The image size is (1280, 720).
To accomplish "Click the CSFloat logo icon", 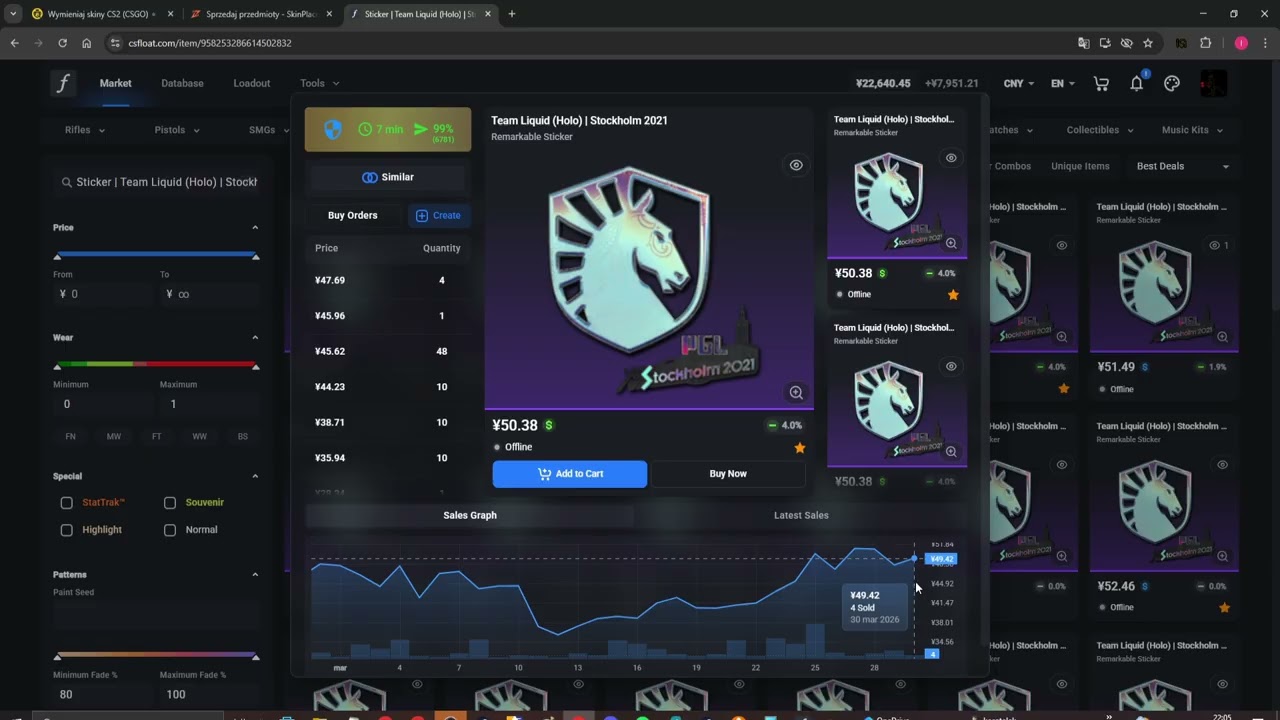I will tap(63, 83).
